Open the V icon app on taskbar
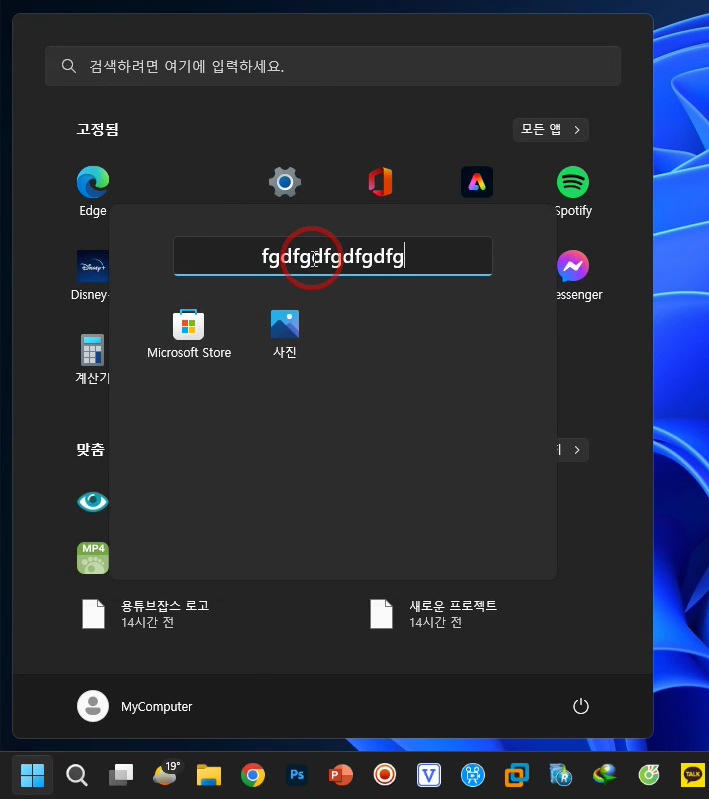The height and width of the screenshot is (799, 709). (429, 775)
